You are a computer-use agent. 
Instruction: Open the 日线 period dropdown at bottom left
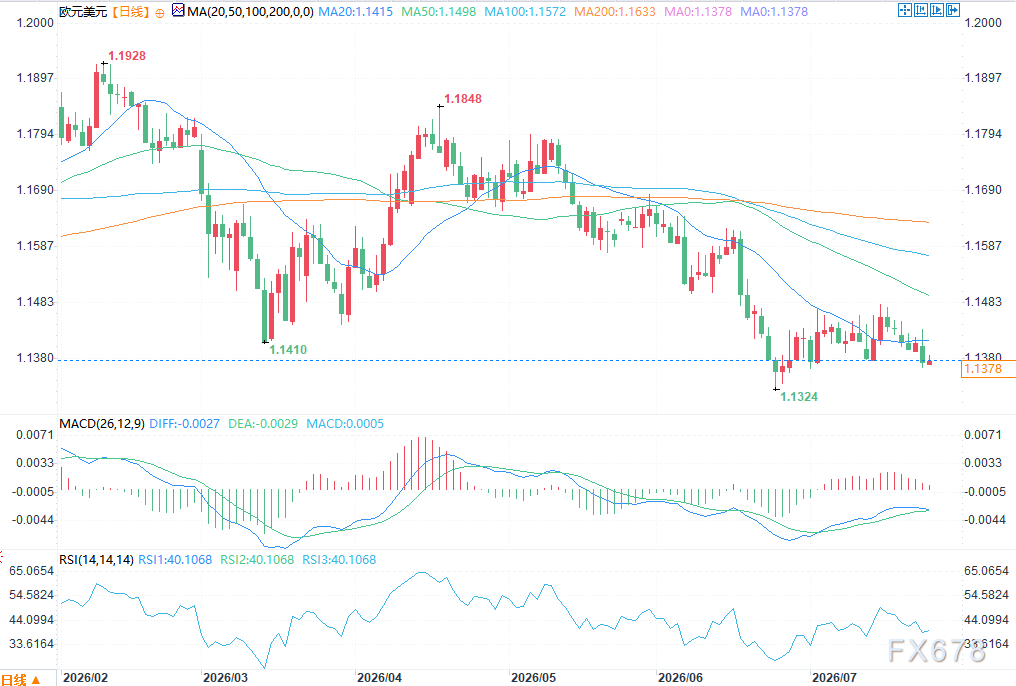pyautogui.click(x=21, y=680)
